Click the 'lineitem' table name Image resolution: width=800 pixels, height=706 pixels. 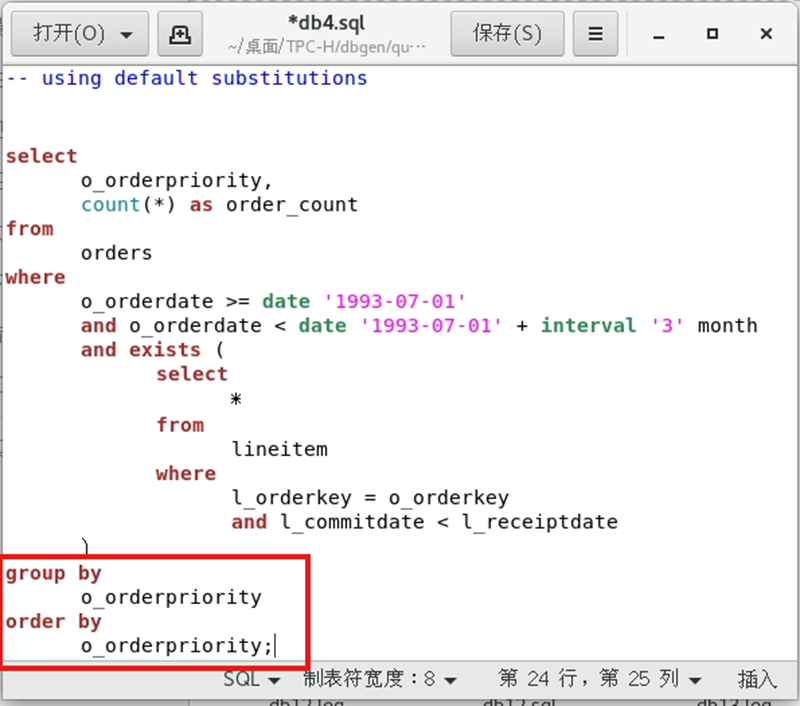coord(280,449)
